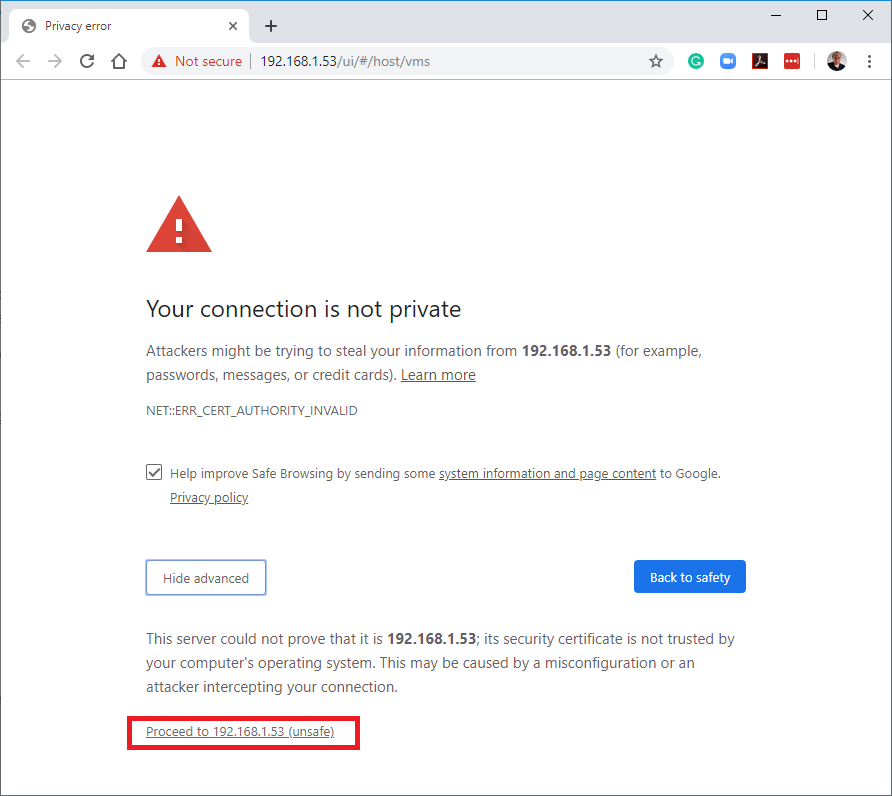The image size is (892, 796).
Task: Open the user profile avatar
Action: [x=836, y=61]
